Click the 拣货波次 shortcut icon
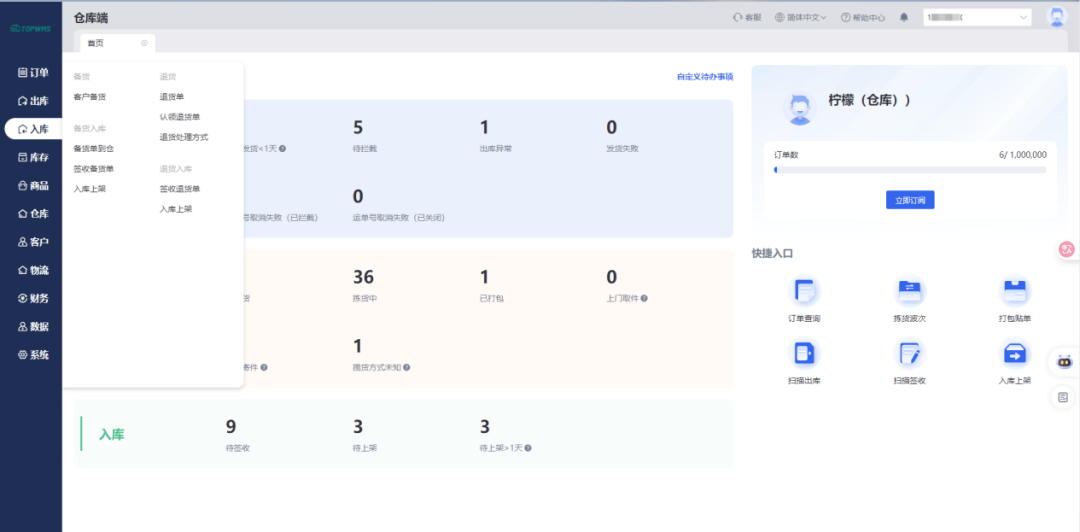This screenshot has height=532, width=1080. (x=909, y=292)
